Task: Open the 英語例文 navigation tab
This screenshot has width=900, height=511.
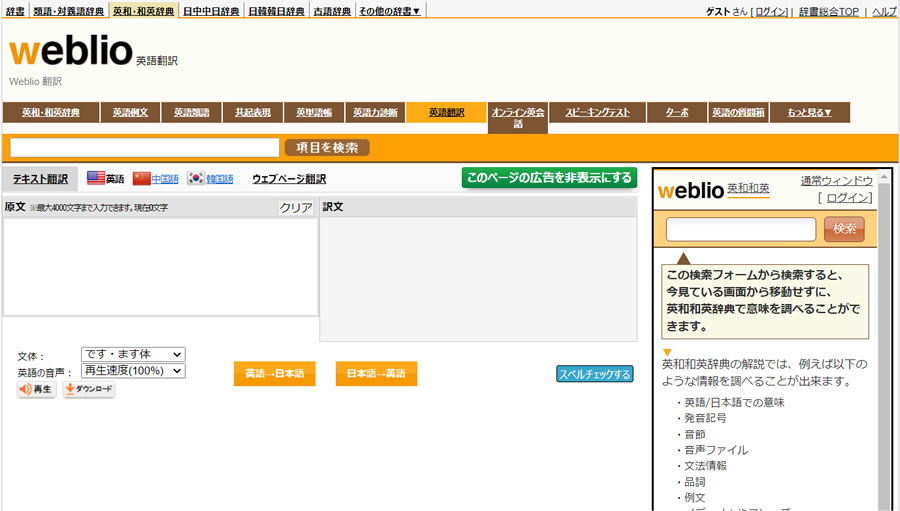Action: point(130,113)
